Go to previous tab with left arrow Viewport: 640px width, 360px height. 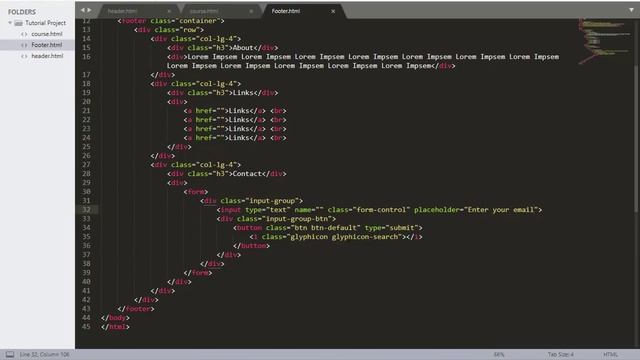[83, 10]
